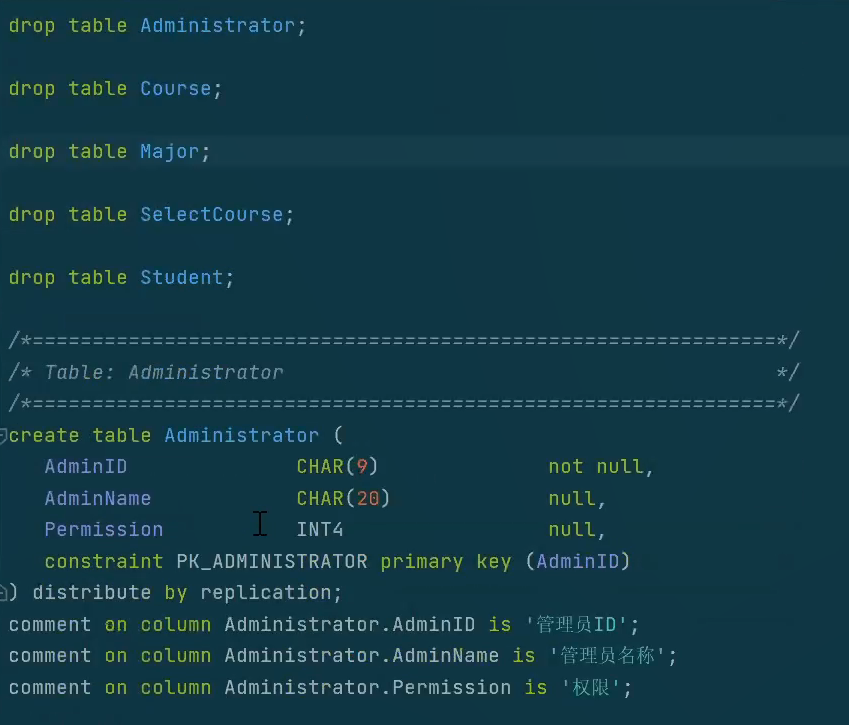Click Administrator in the create table line

click(x=241, y=436)
